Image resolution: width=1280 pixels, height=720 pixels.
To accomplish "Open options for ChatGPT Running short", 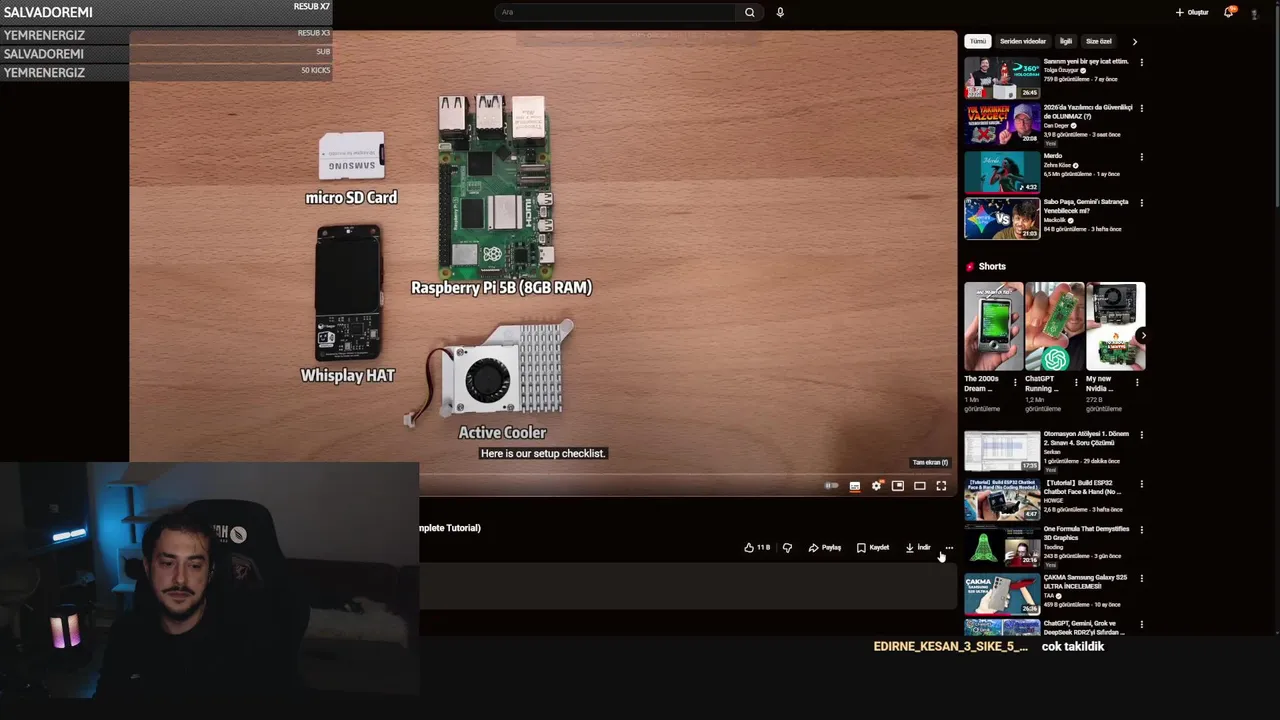I will [1076, 382].
